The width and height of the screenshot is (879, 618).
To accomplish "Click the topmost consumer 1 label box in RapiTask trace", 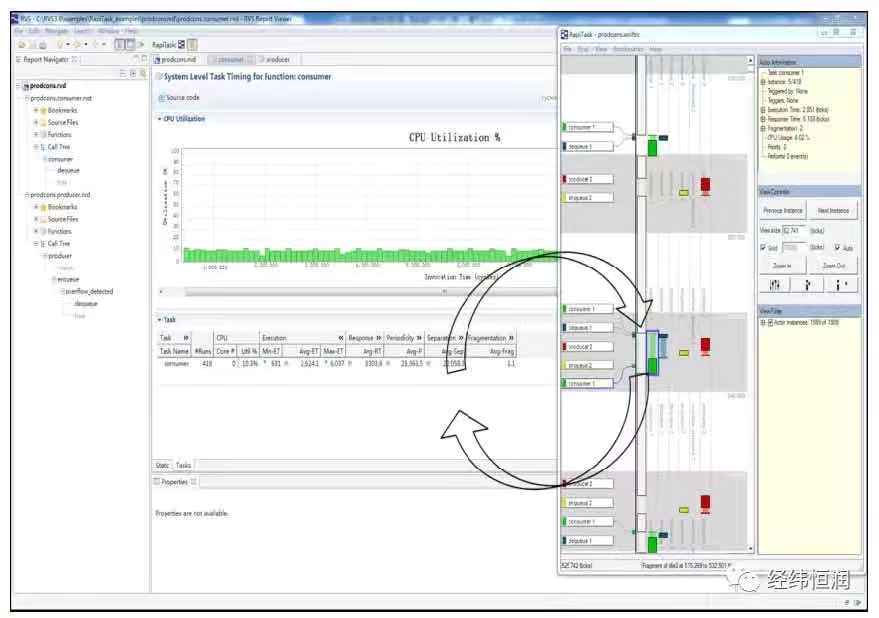I will [587, 127].
